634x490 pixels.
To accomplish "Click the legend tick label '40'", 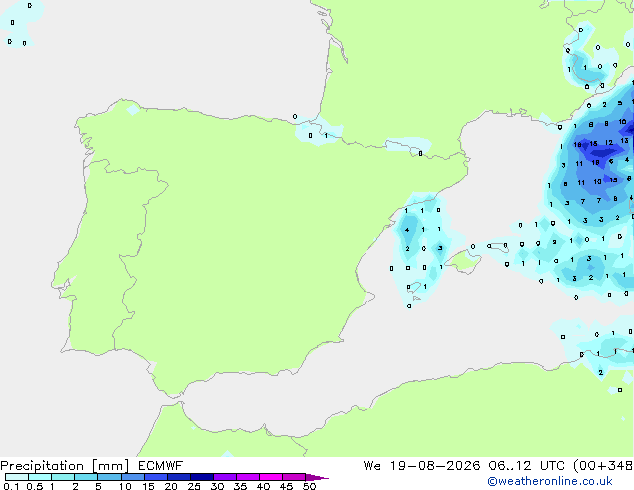I will coord(263,486).
